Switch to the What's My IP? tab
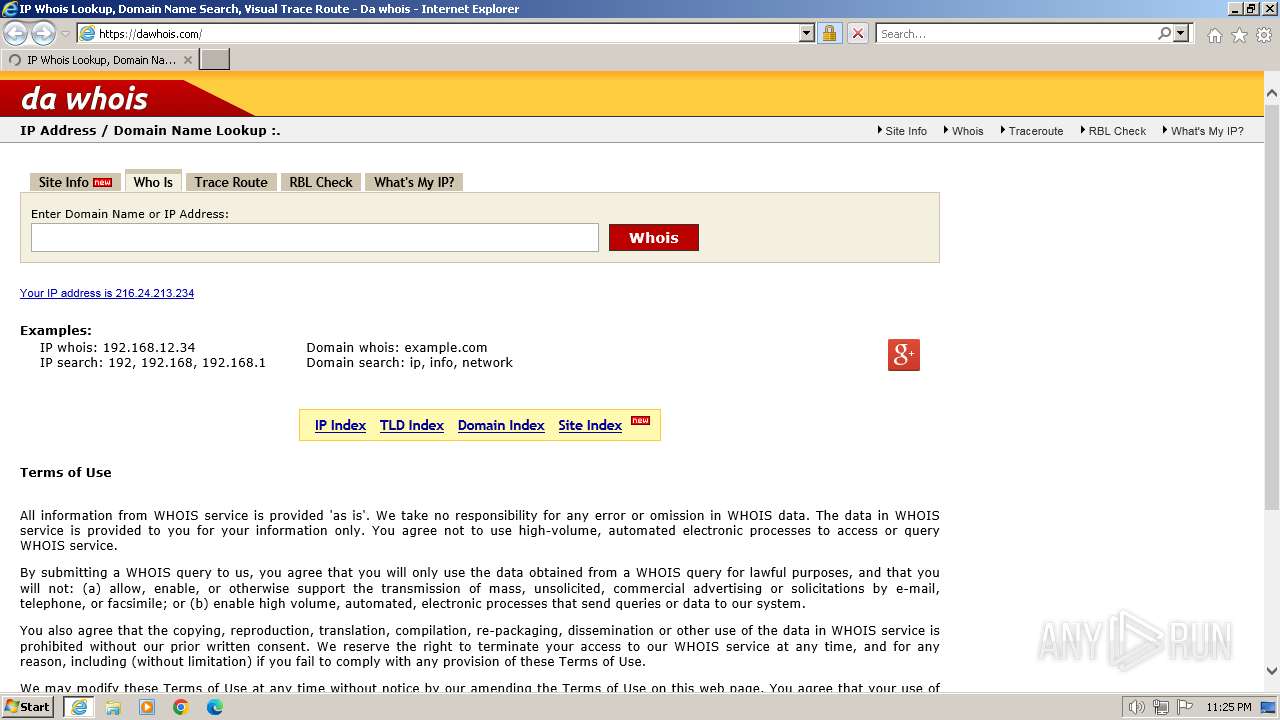 click(414, 182)
